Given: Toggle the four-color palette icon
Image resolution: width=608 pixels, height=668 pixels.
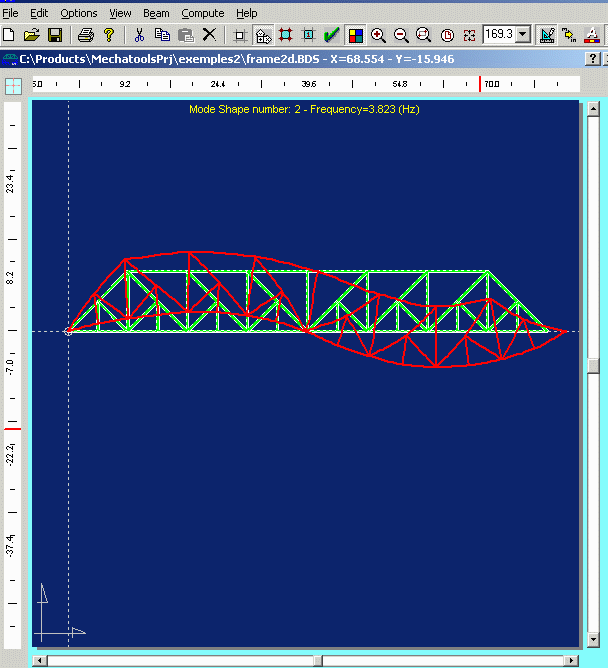Looking at the screenshot, I should [x=355, y=35].
